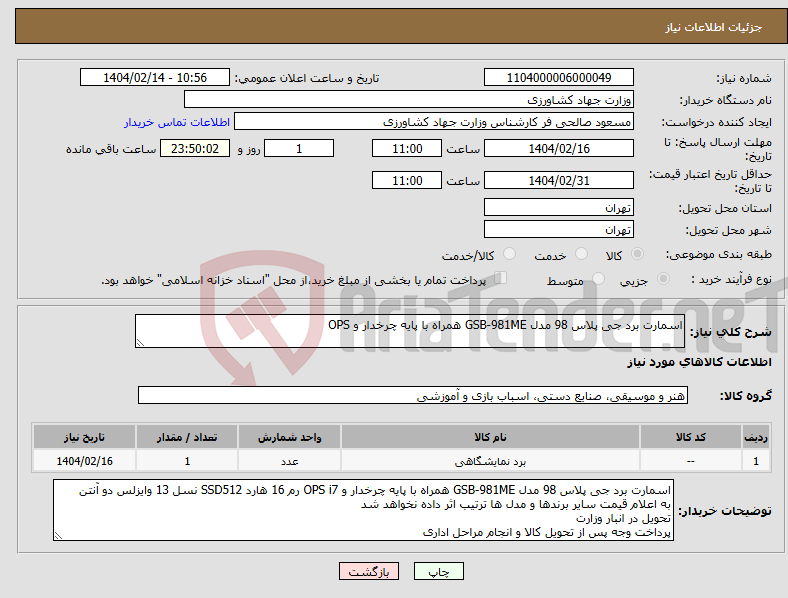Click the شماره نیاز label

coord(744,78)
